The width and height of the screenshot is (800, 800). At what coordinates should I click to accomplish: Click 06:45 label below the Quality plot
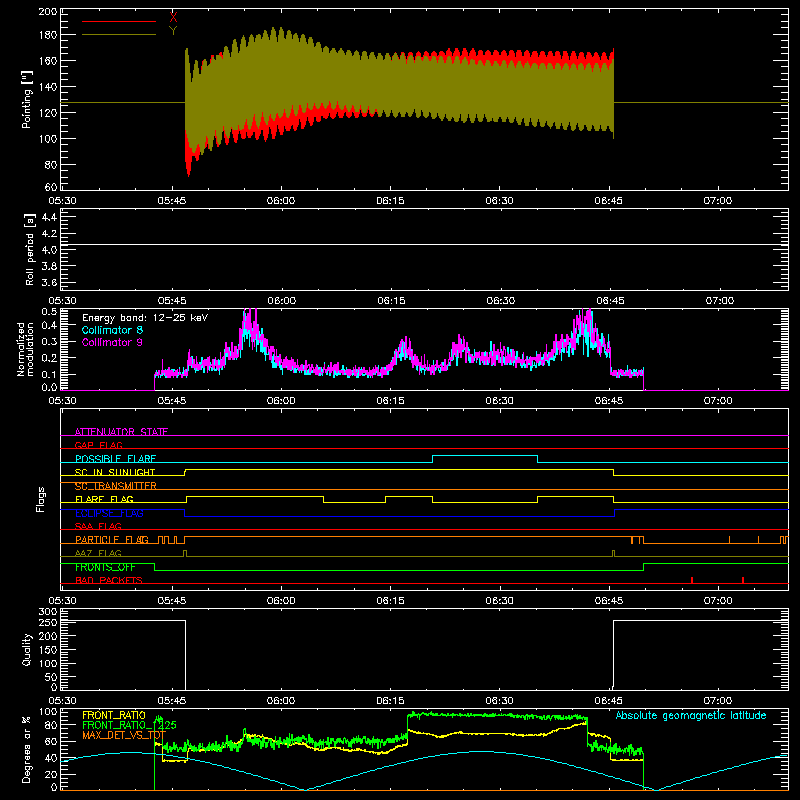(x=609, y=701)
